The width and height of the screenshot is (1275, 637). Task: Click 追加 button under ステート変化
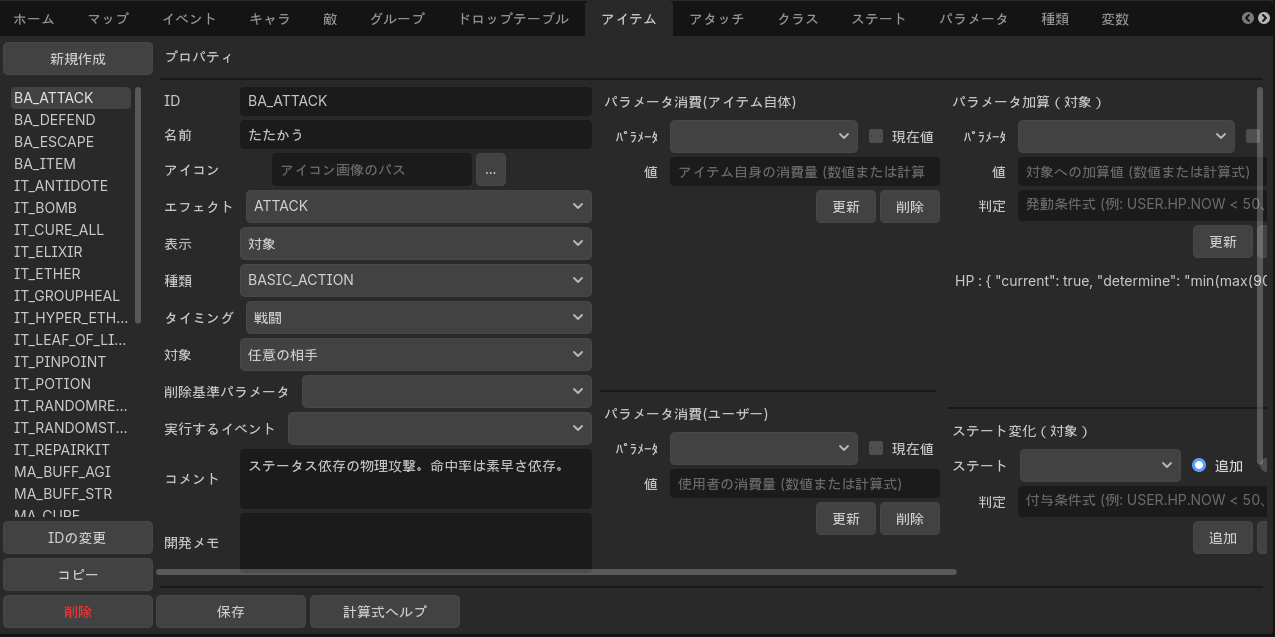click(x=1223, y=537)
